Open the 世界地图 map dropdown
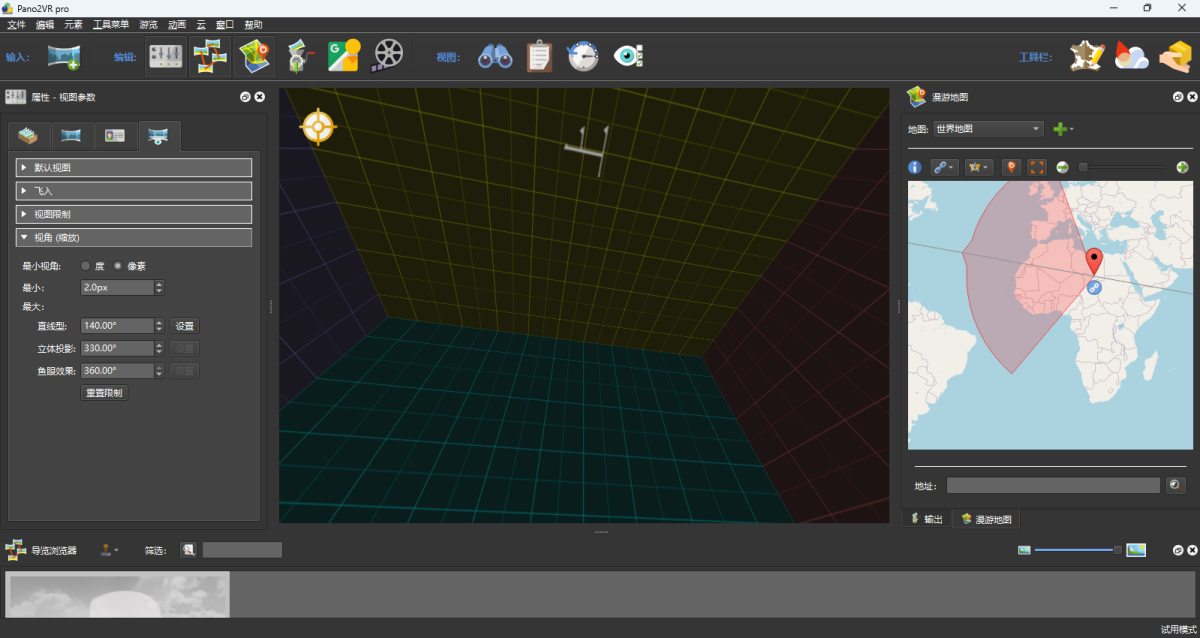 988,129
